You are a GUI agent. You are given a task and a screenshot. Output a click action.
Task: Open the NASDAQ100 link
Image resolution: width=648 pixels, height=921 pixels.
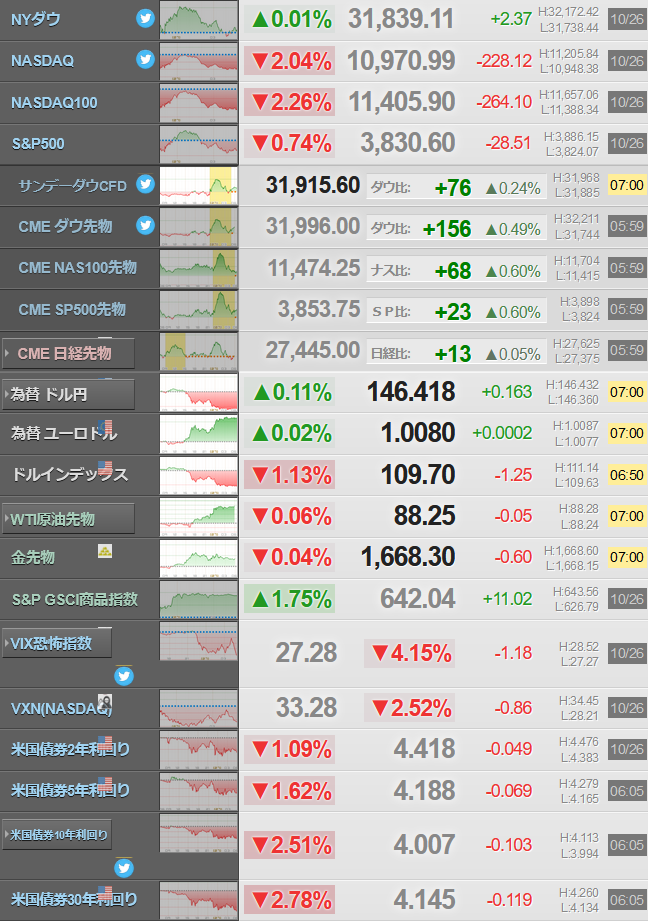54,103
